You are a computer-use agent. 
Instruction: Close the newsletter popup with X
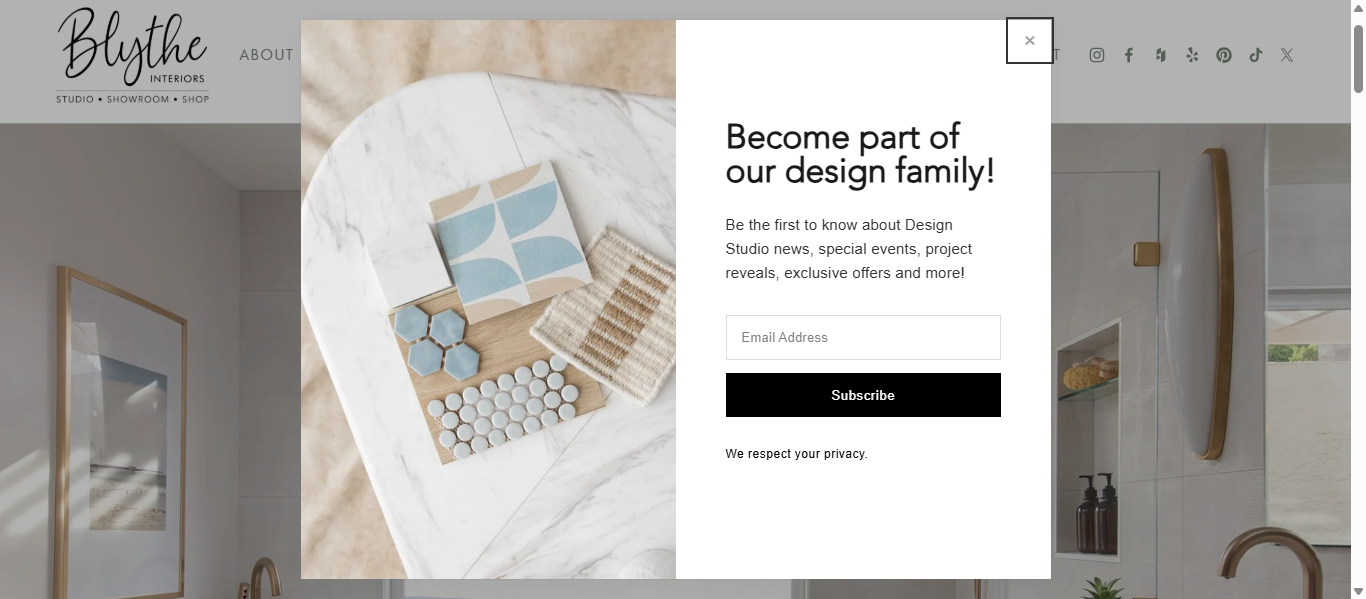pyautogui.click(x=1029, y=41)
